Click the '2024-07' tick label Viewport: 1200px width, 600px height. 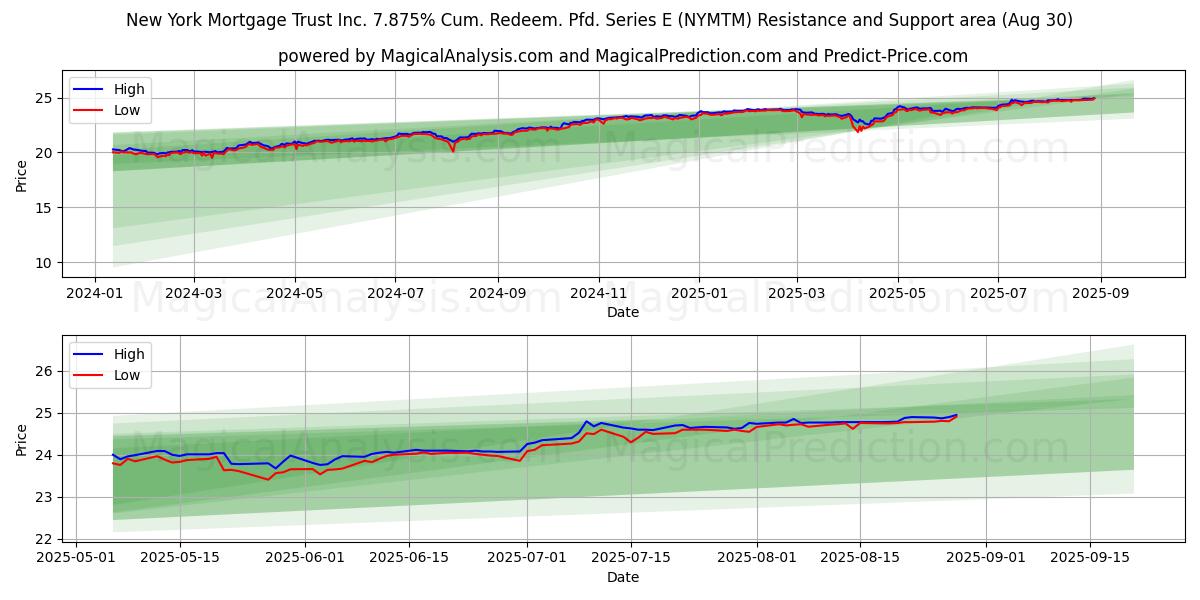point(396,293)
